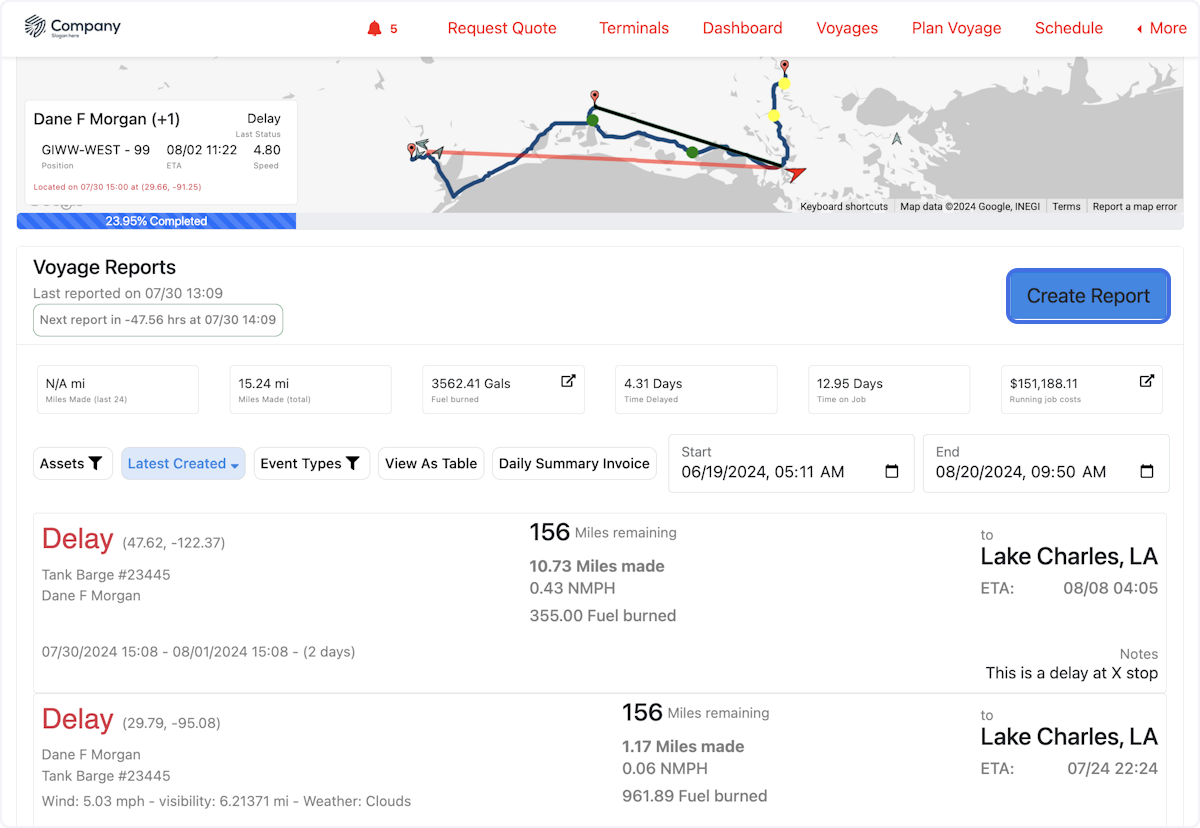Image resolution: width=1200 pixels, height=828 pixels.
Task: Open the Terms link on the map
Action: [x=1066, y=207]
